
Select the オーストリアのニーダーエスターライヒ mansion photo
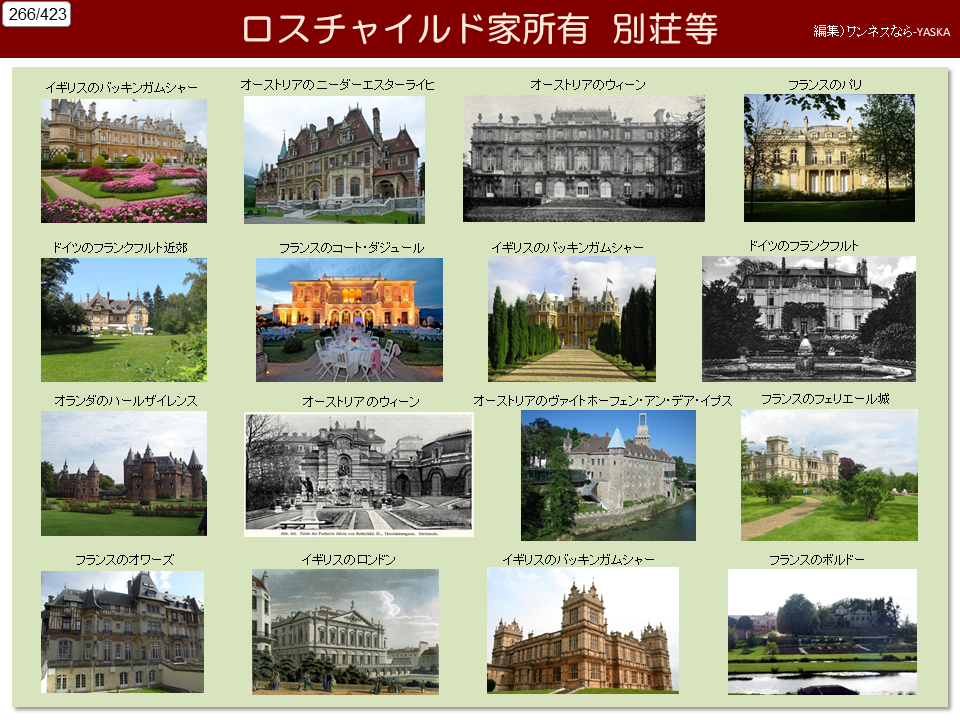[x=334, y=159]
